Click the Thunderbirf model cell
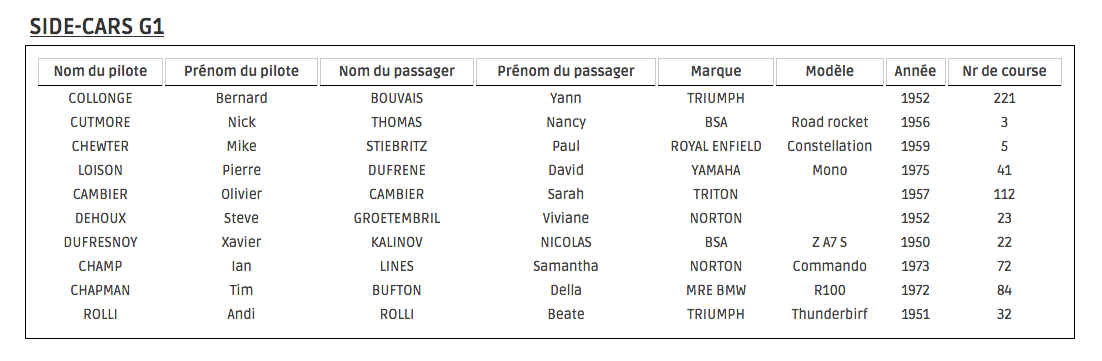Image resolution: width=1102 pixels, height=361 pixels. tap(829, 314)
